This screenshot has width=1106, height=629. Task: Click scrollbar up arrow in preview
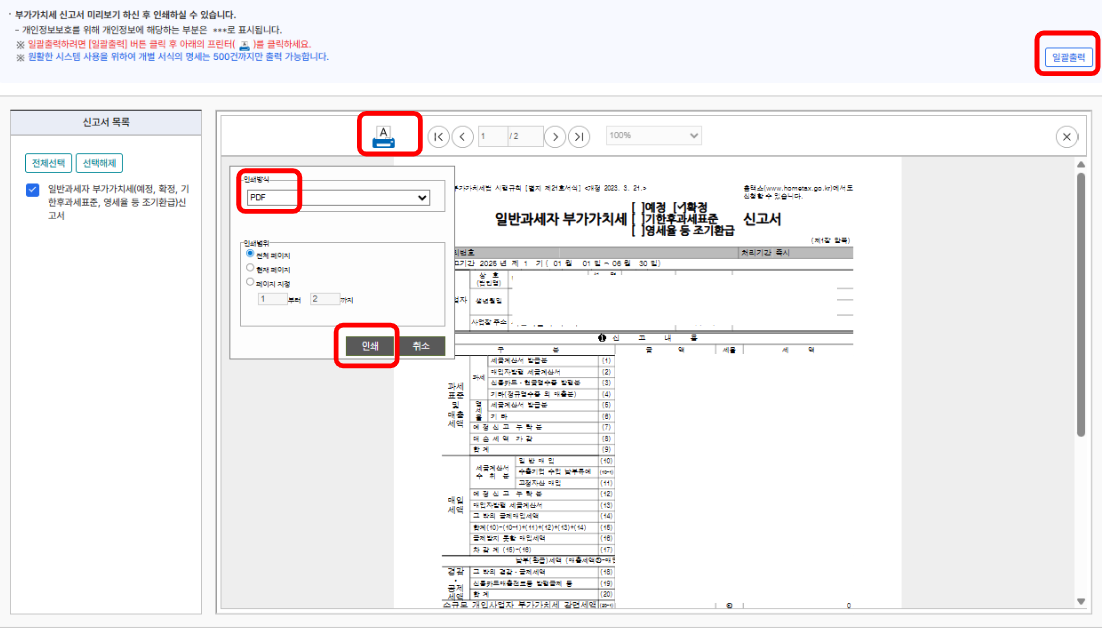(1081, 164)
